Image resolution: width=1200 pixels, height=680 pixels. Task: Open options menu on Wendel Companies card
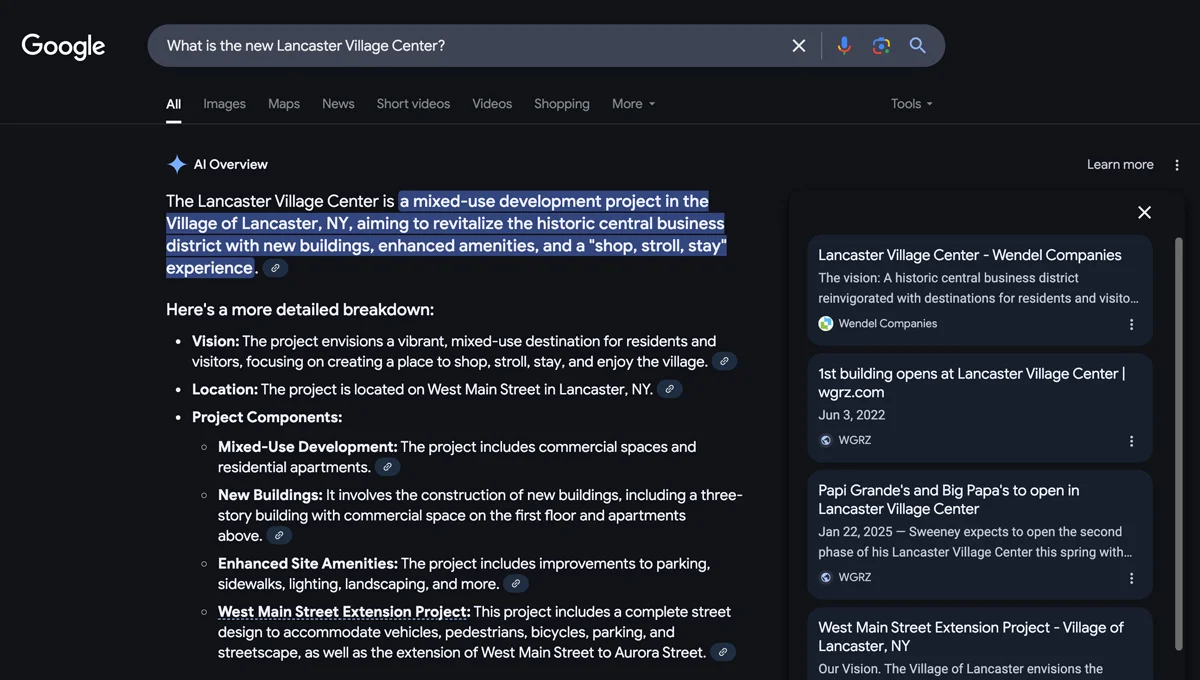[1132, 324]
